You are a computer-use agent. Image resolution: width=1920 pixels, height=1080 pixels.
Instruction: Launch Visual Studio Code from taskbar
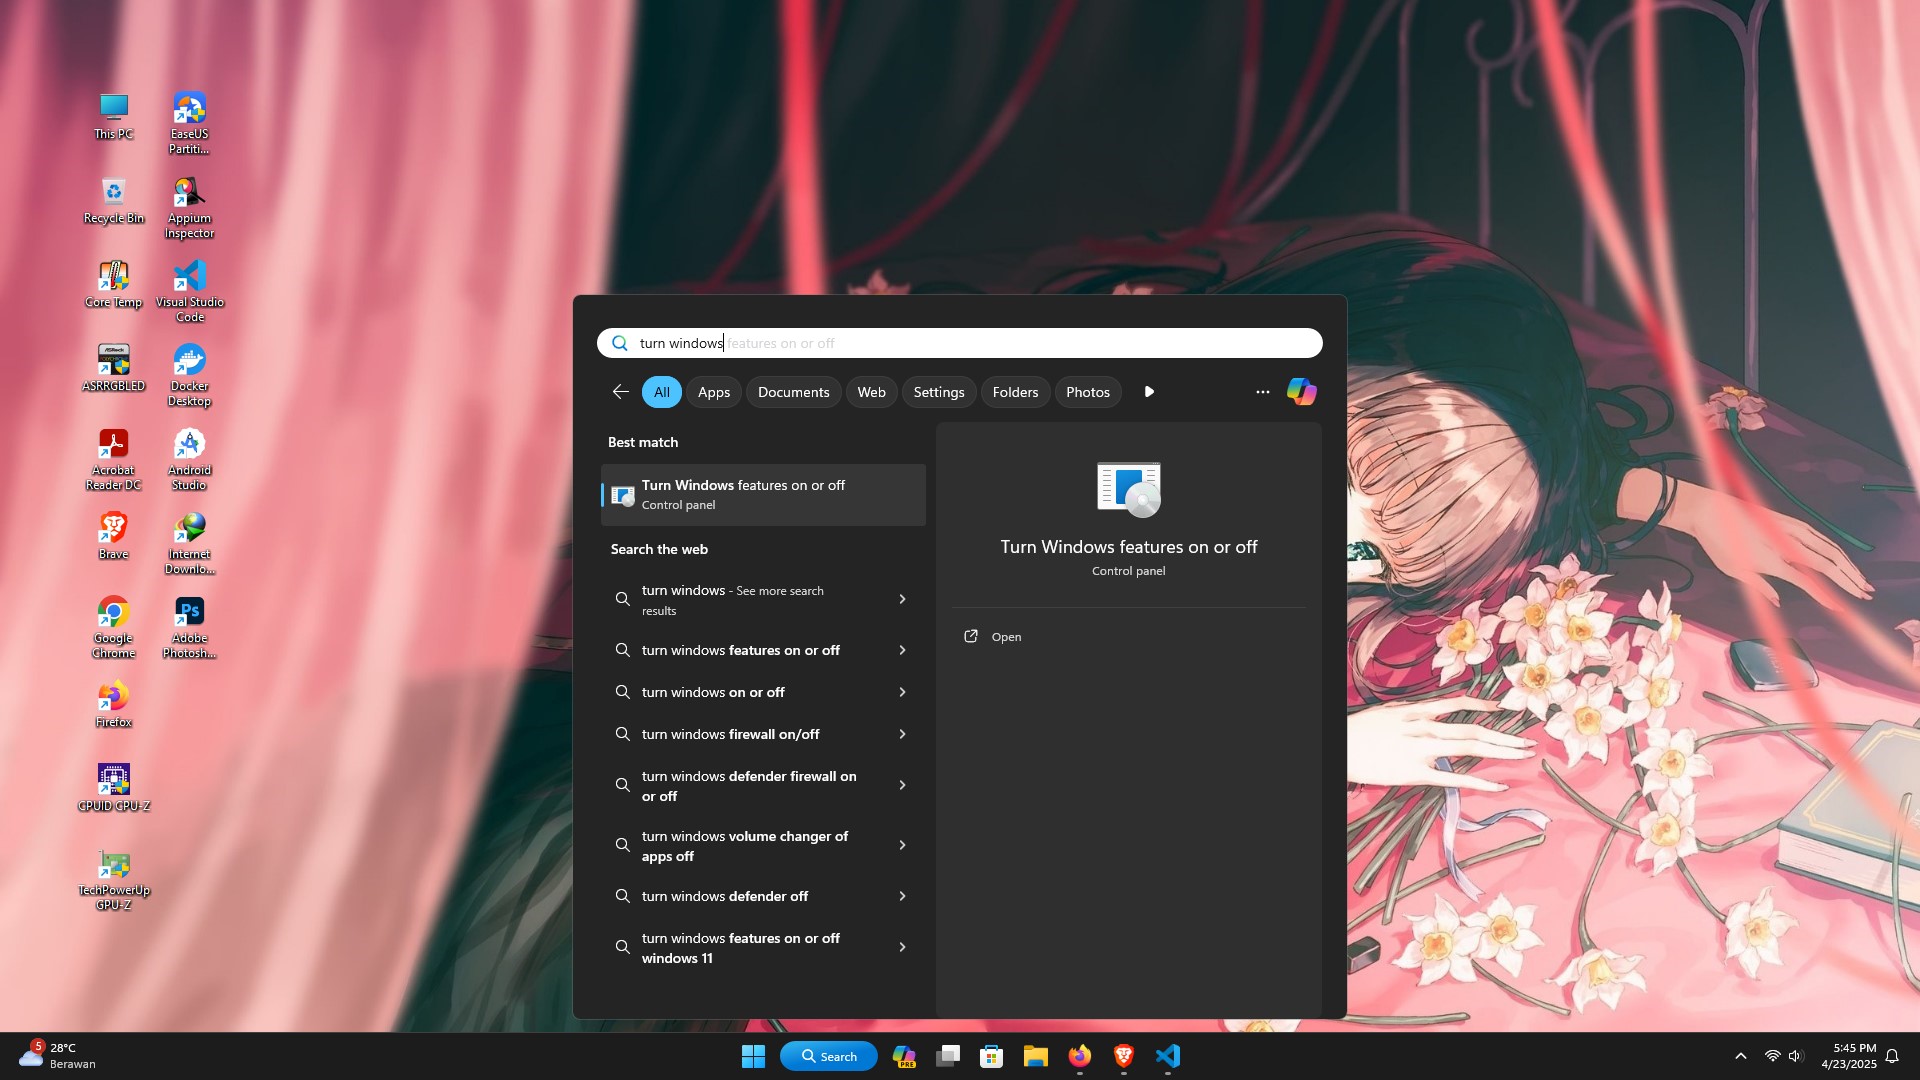point(1168,1056)
